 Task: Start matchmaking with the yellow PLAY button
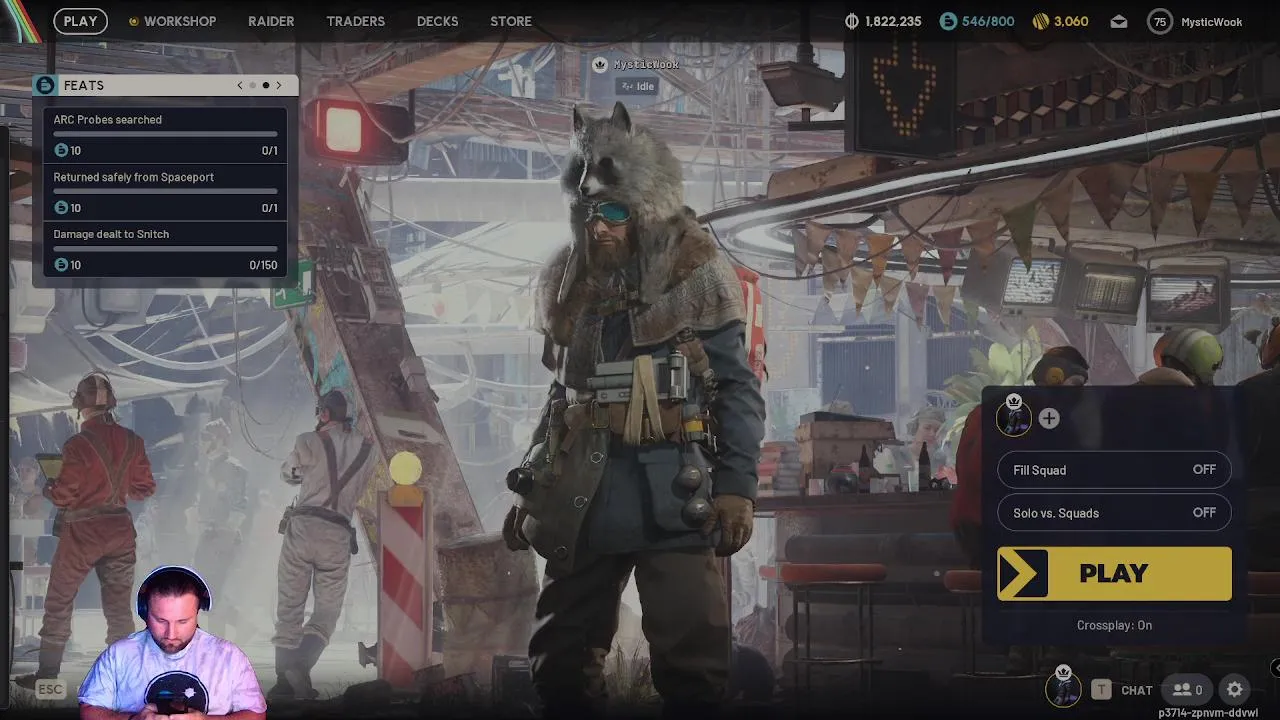click(1114, 573)
